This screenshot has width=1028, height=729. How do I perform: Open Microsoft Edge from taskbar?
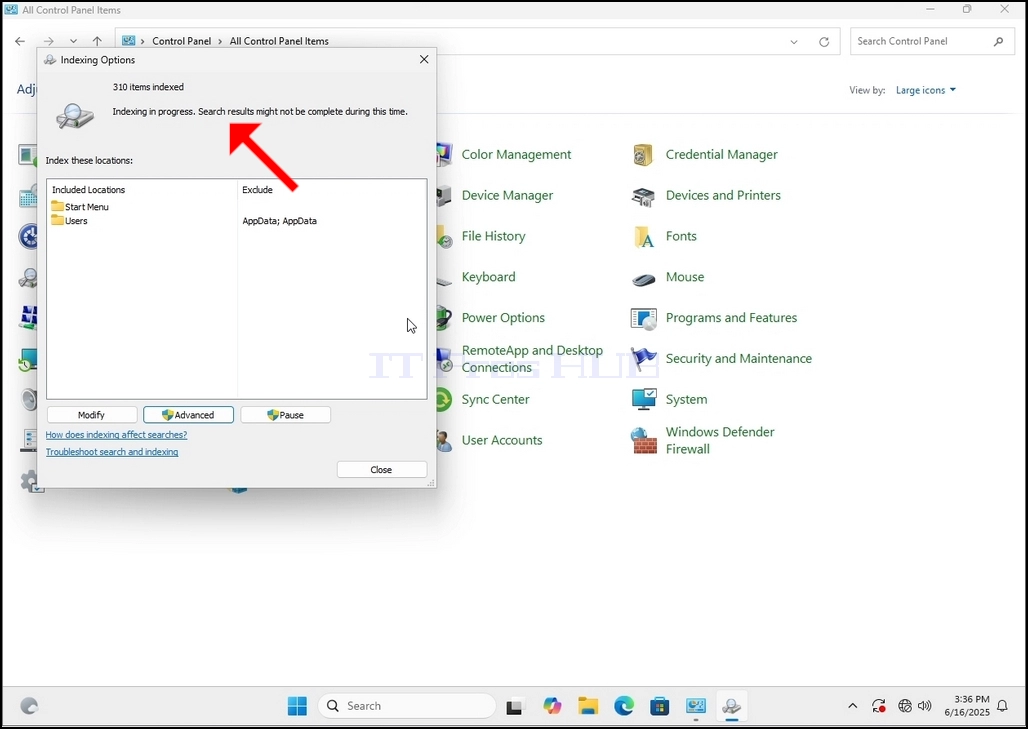[x=624, y=706]
